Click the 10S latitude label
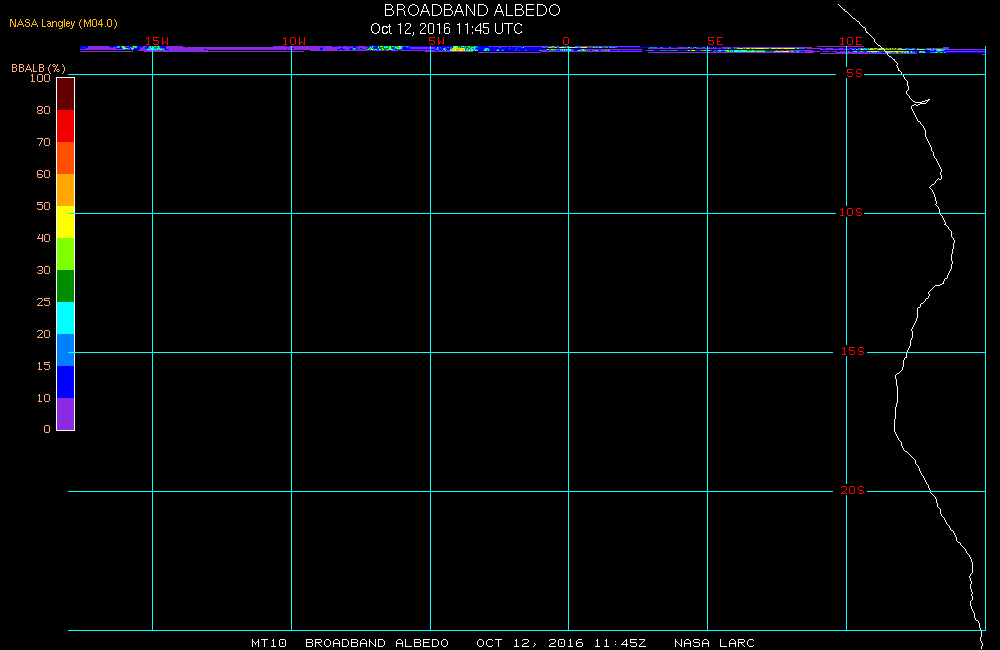Image resolution: width=1000 pixels, height=650 pixels. coord(851,212)
